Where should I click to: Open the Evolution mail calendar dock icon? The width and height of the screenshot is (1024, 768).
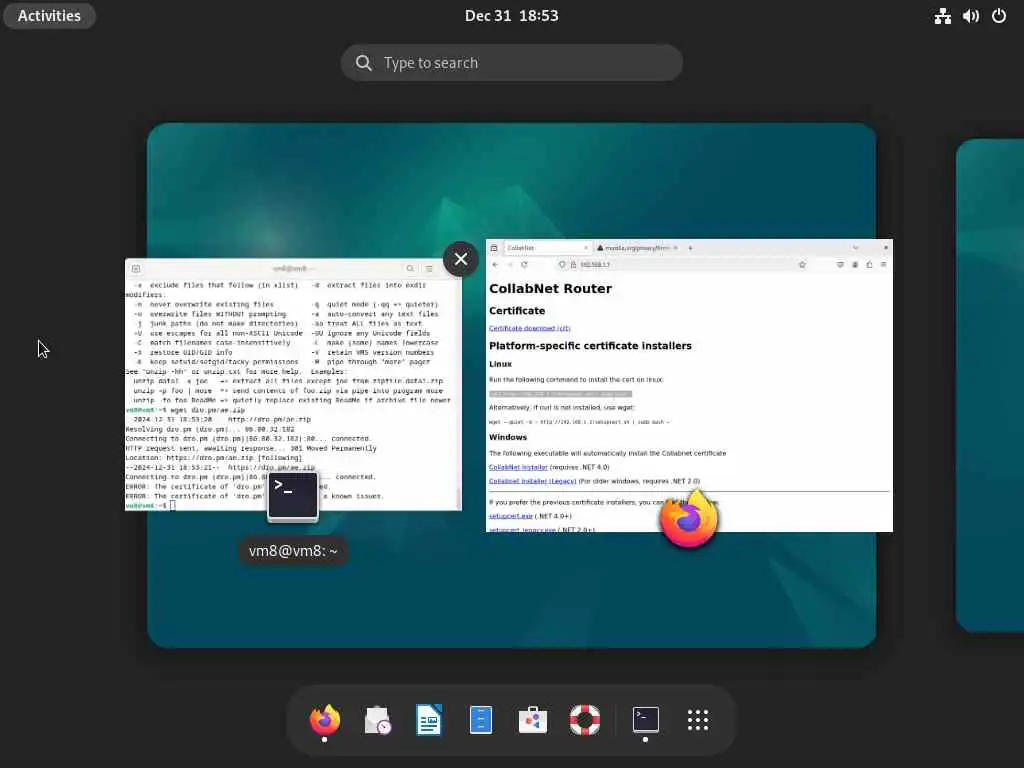click(x=377, y=720)
